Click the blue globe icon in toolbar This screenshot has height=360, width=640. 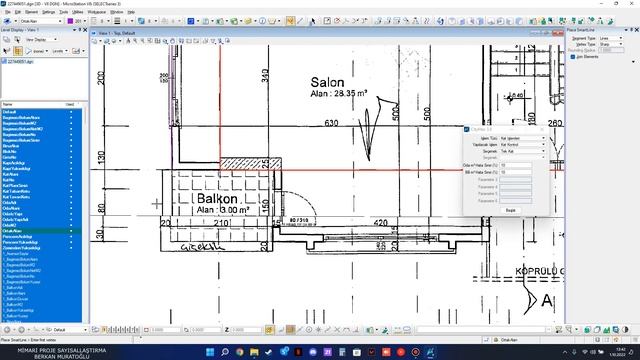[x=440, y=21]
